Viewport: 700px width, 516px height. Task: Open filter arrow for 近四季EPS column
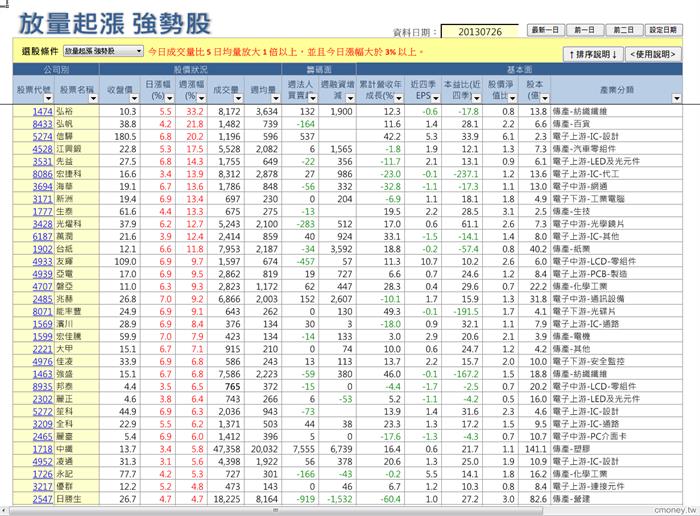(436, 98)
